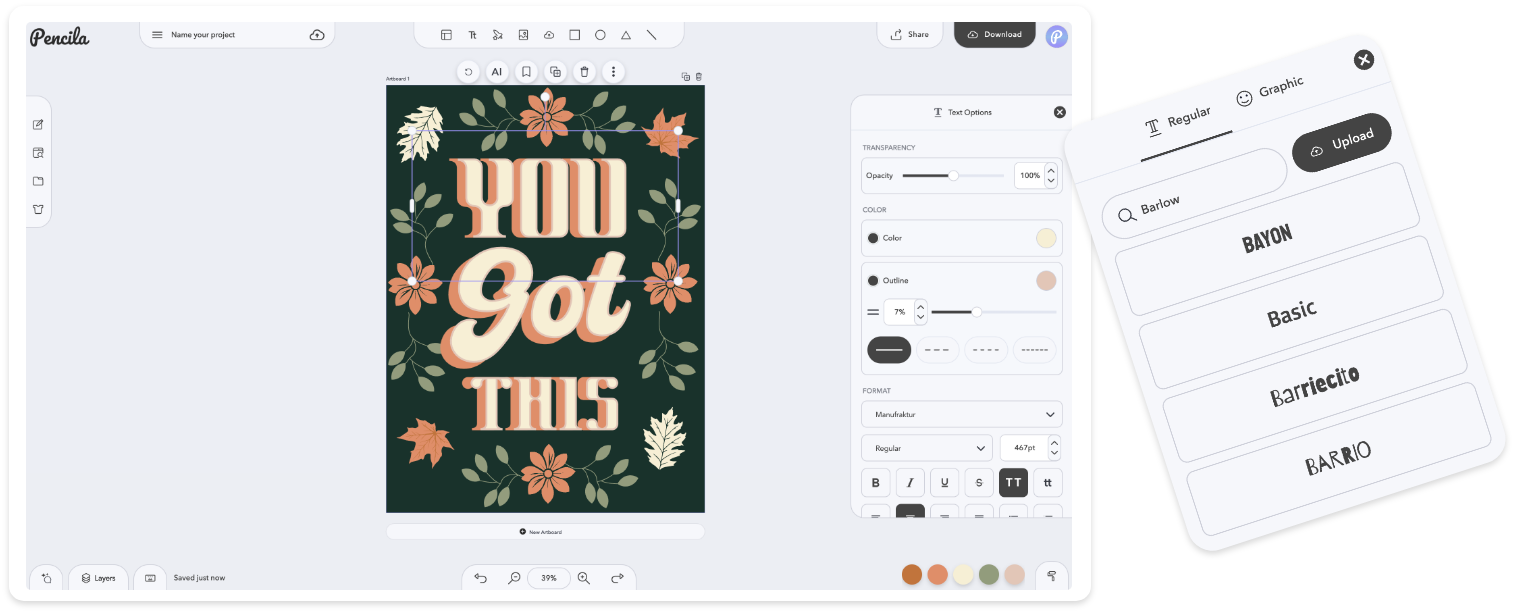Toggle bold text formatting
1522x613 pixels.
875,483
